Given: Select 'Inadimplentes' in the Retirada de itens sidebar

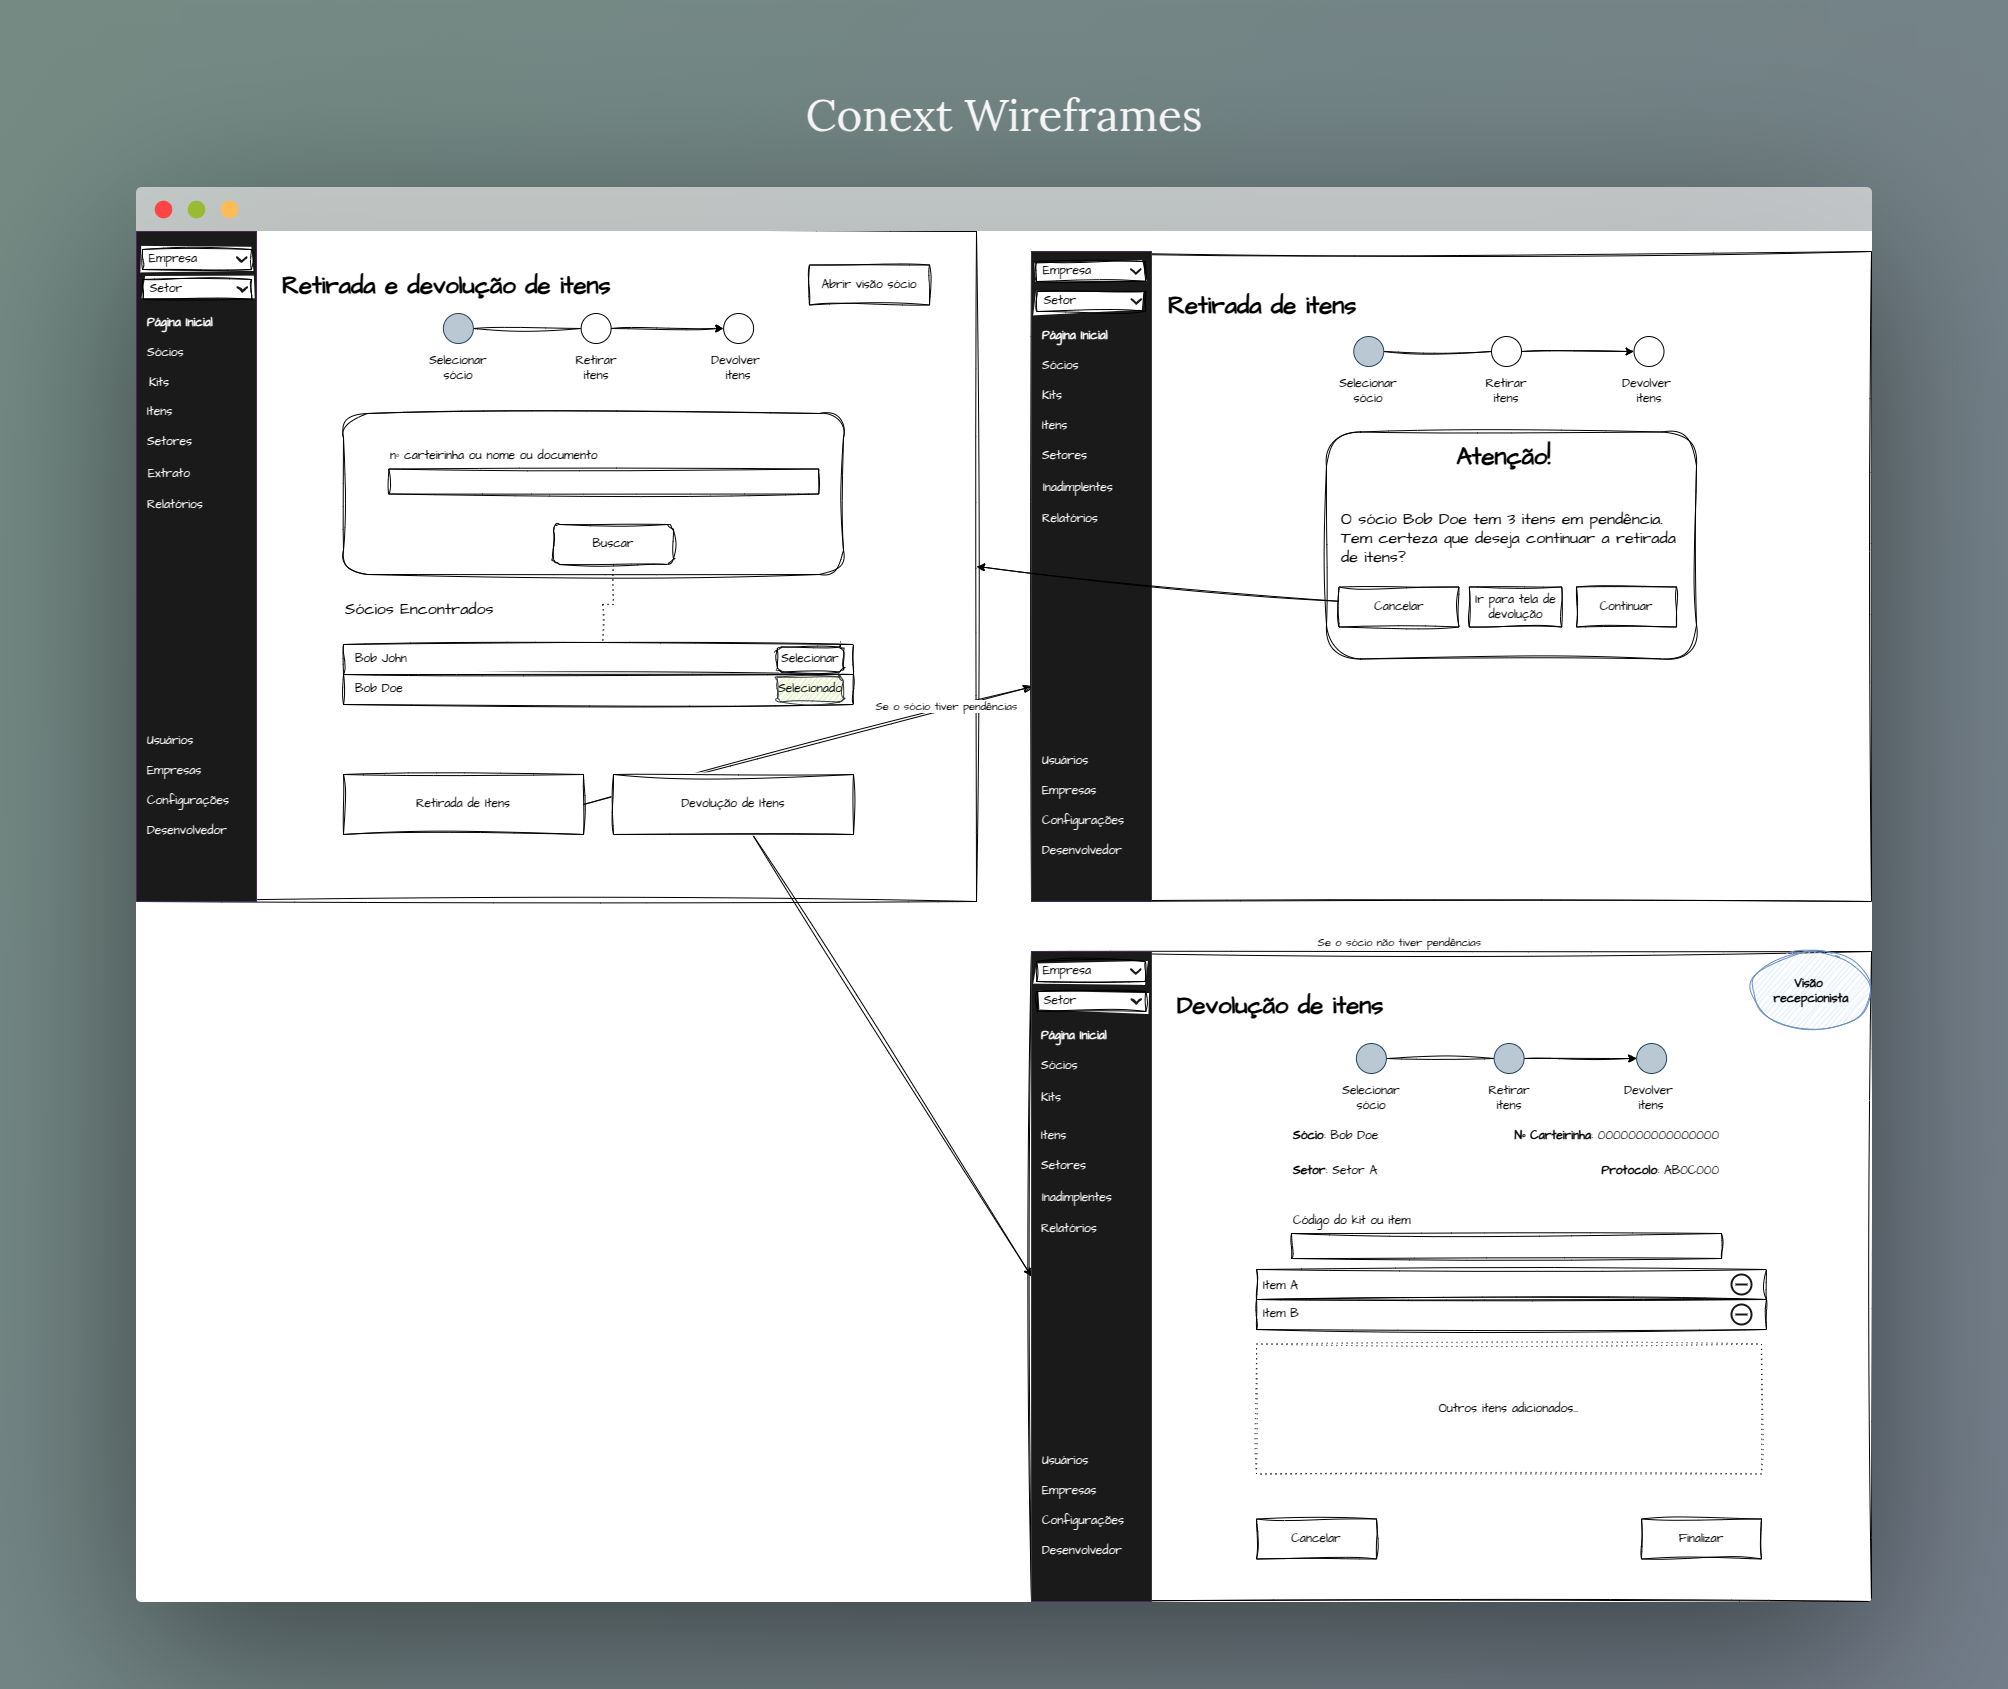Looking at the screenshot, I should pyautogui.click(x=1076, y=487).
